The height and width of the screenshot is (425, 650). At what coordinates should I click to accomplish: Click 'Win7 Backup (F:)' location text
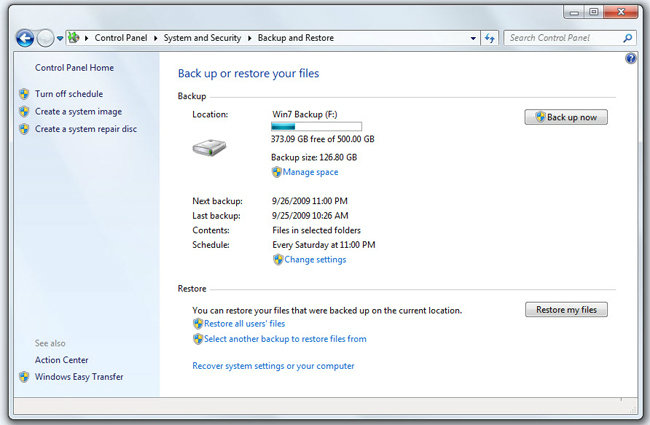pos(305,114)
